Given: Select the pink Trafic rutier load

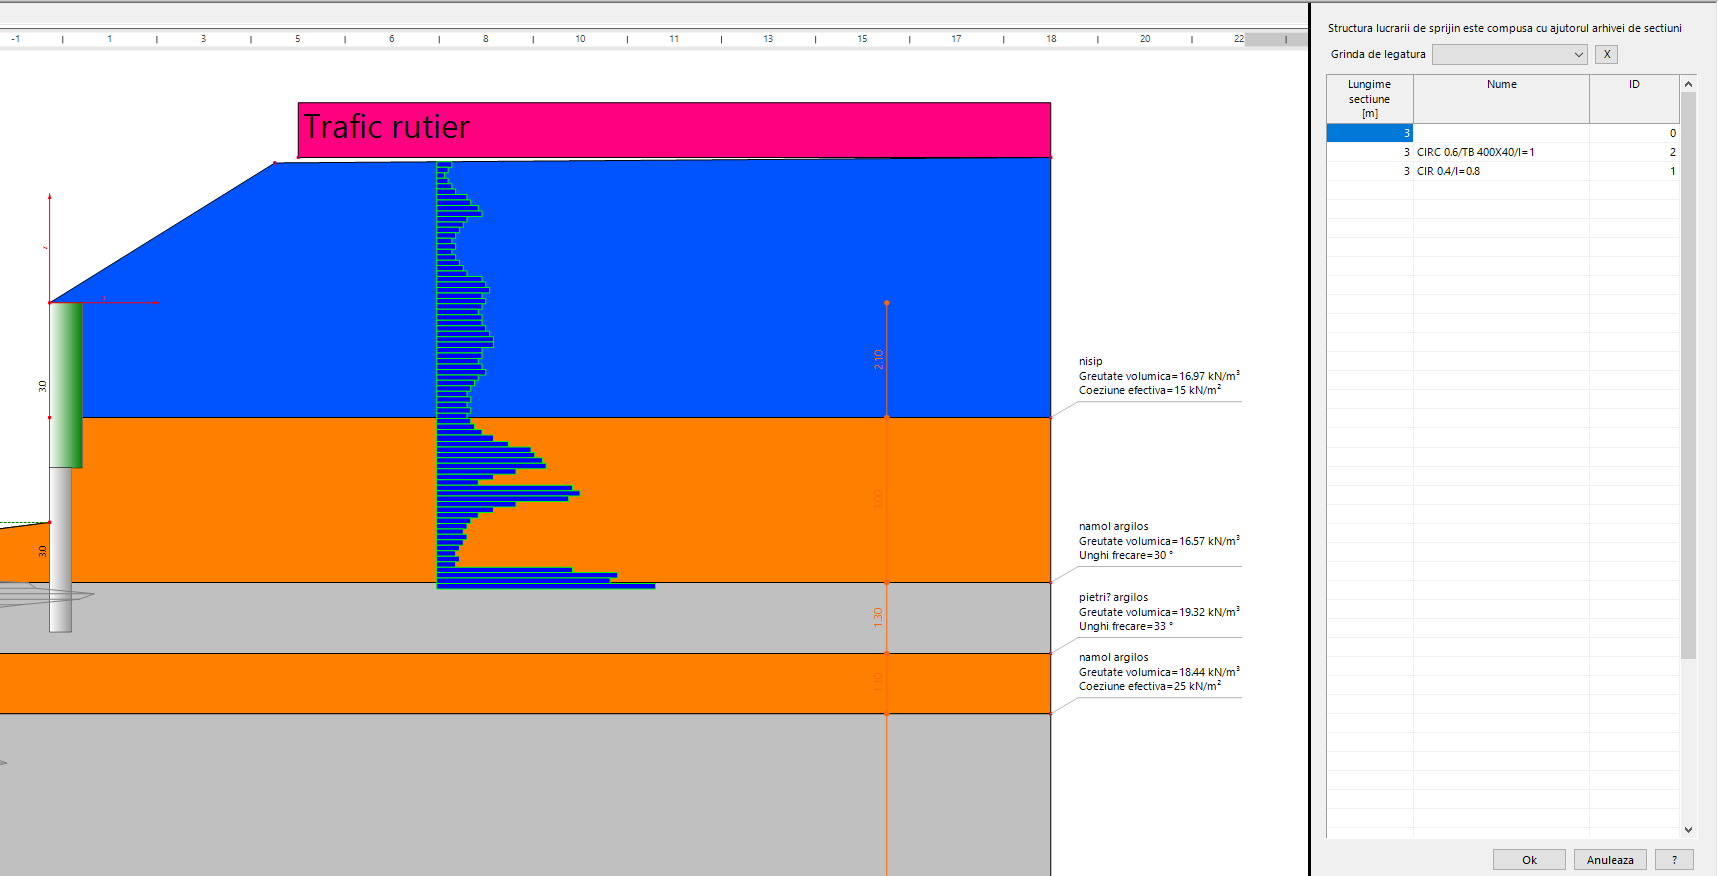Looking at the screenshot, I should 673,130.
